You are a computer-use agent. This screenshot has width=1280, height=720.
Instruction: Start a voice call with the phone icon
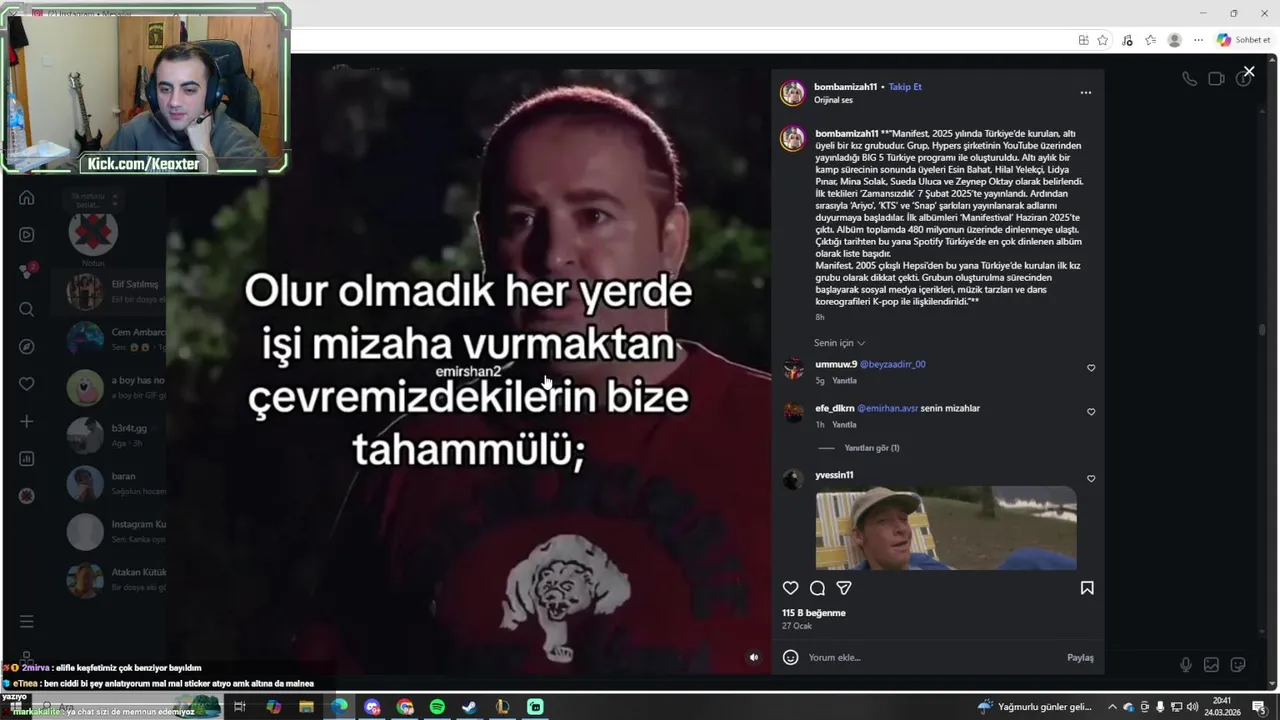pyautogui.click(x=1189, y=79)
